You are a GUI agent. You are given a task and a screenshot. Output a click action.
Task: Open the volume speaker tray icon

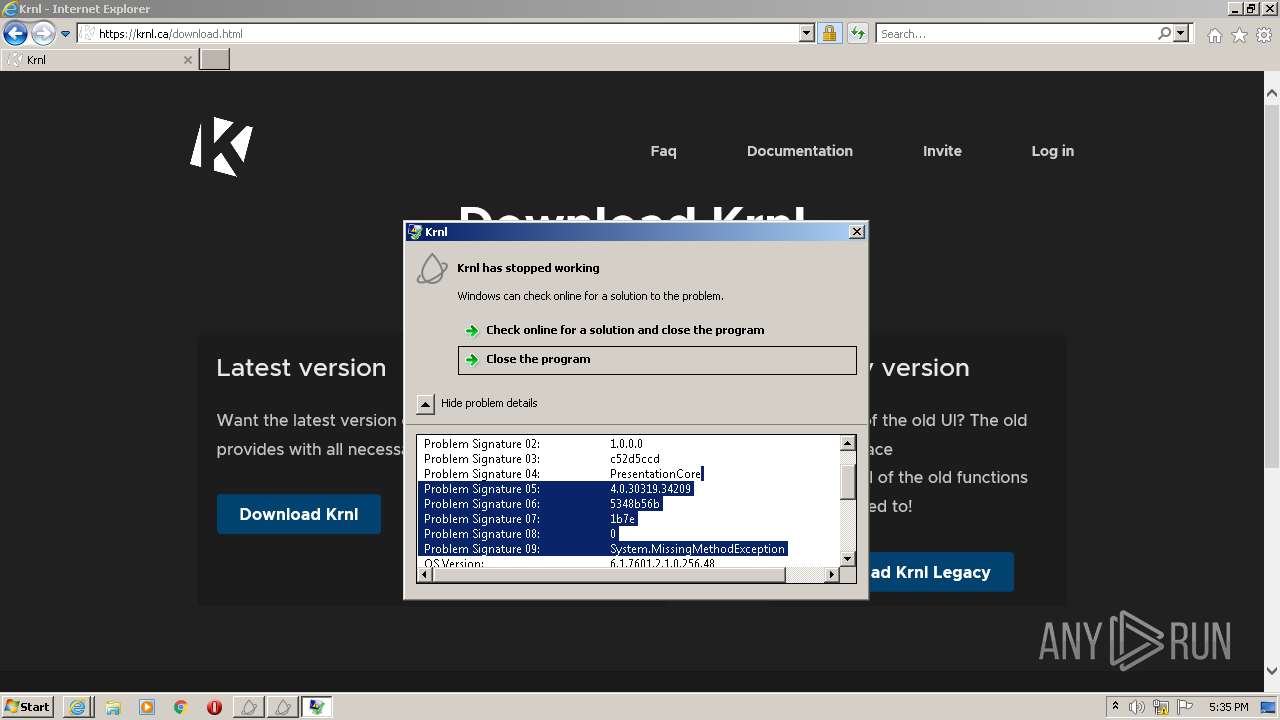pyautogui.click(x=1137, y=707)
